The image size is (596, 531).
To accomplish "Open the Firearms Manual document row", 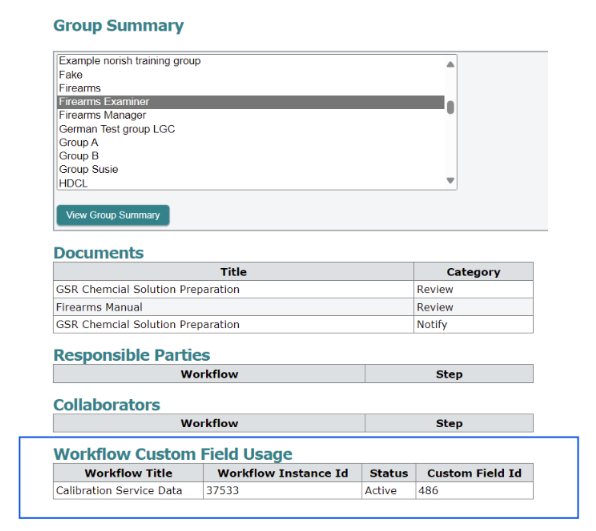I will coord(293,307).
